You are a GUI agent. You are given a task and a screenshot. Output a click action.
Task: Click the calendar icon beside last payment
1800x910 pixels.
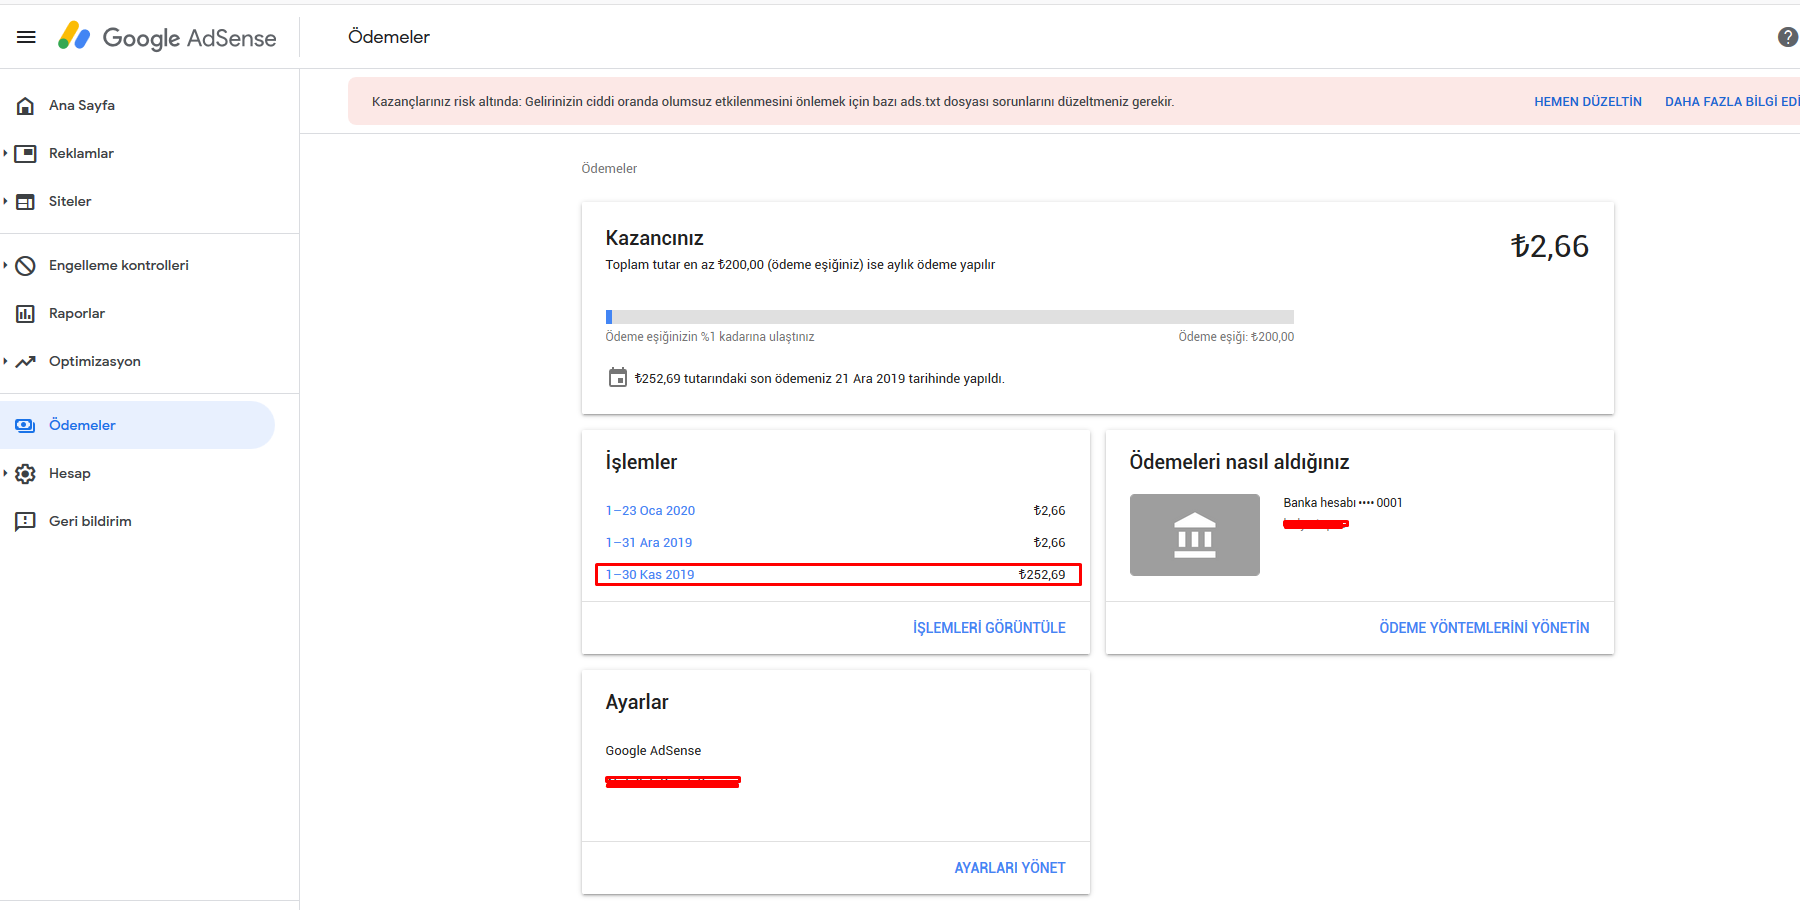(618, 378)
